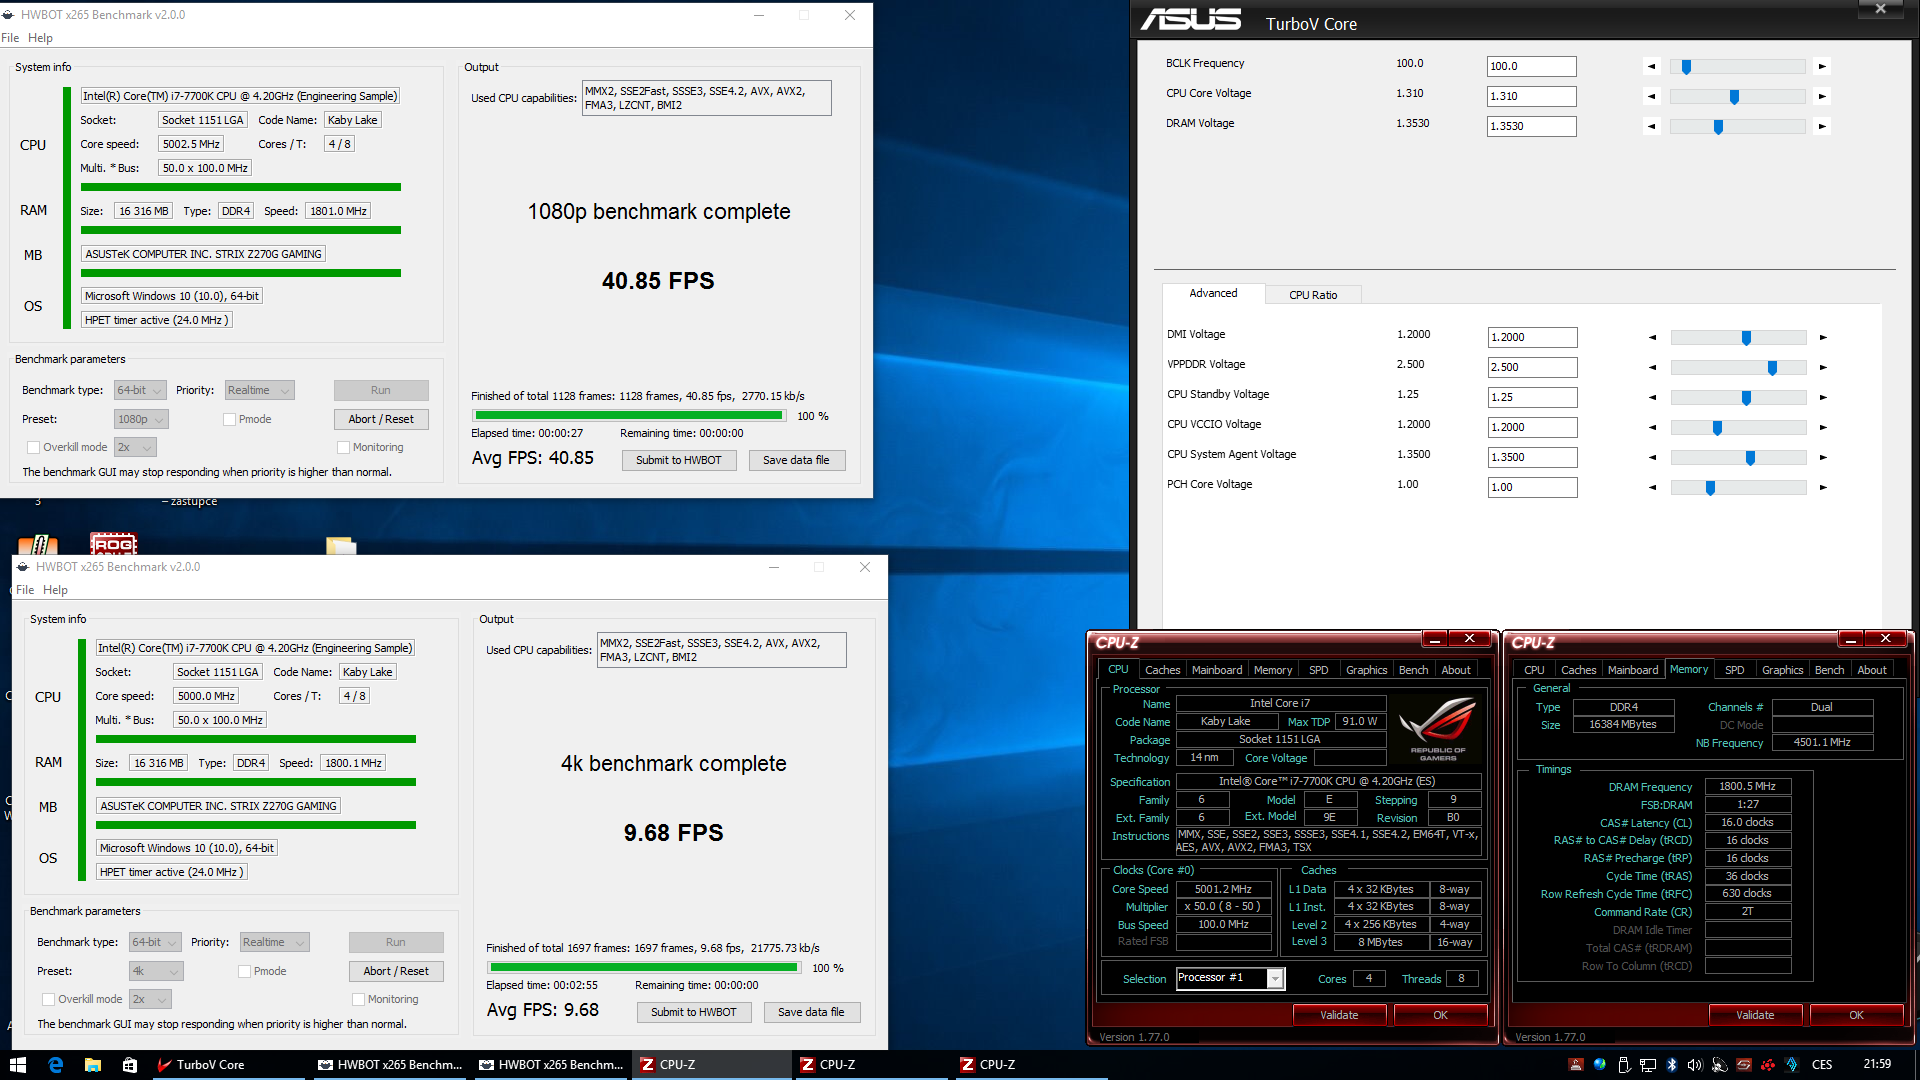The image size is (1920, 1080).
Task: Open the 1080p Preset dropdown
Action: pyautogui.click(x=141, y=420)
